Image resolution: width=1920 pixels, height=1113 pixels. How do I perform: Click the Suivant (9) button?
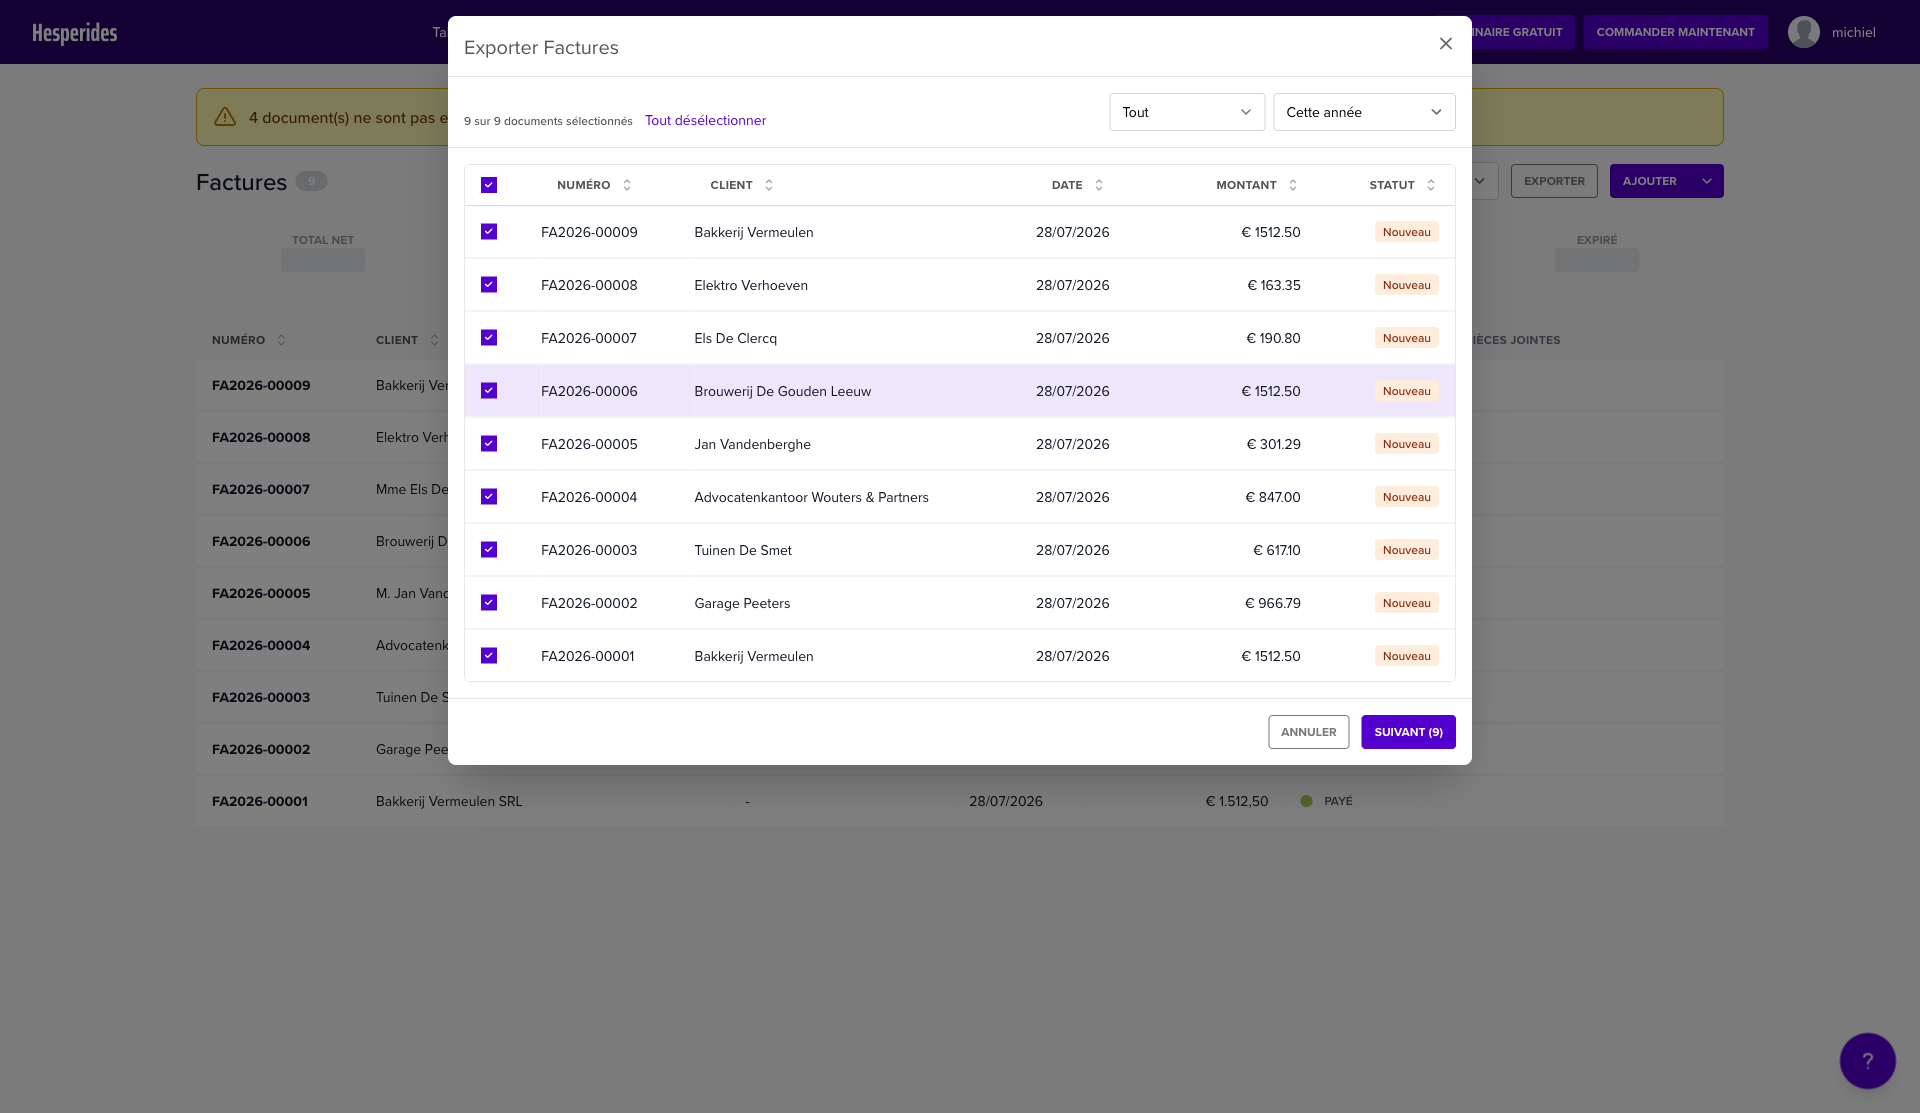[1408, 732]
